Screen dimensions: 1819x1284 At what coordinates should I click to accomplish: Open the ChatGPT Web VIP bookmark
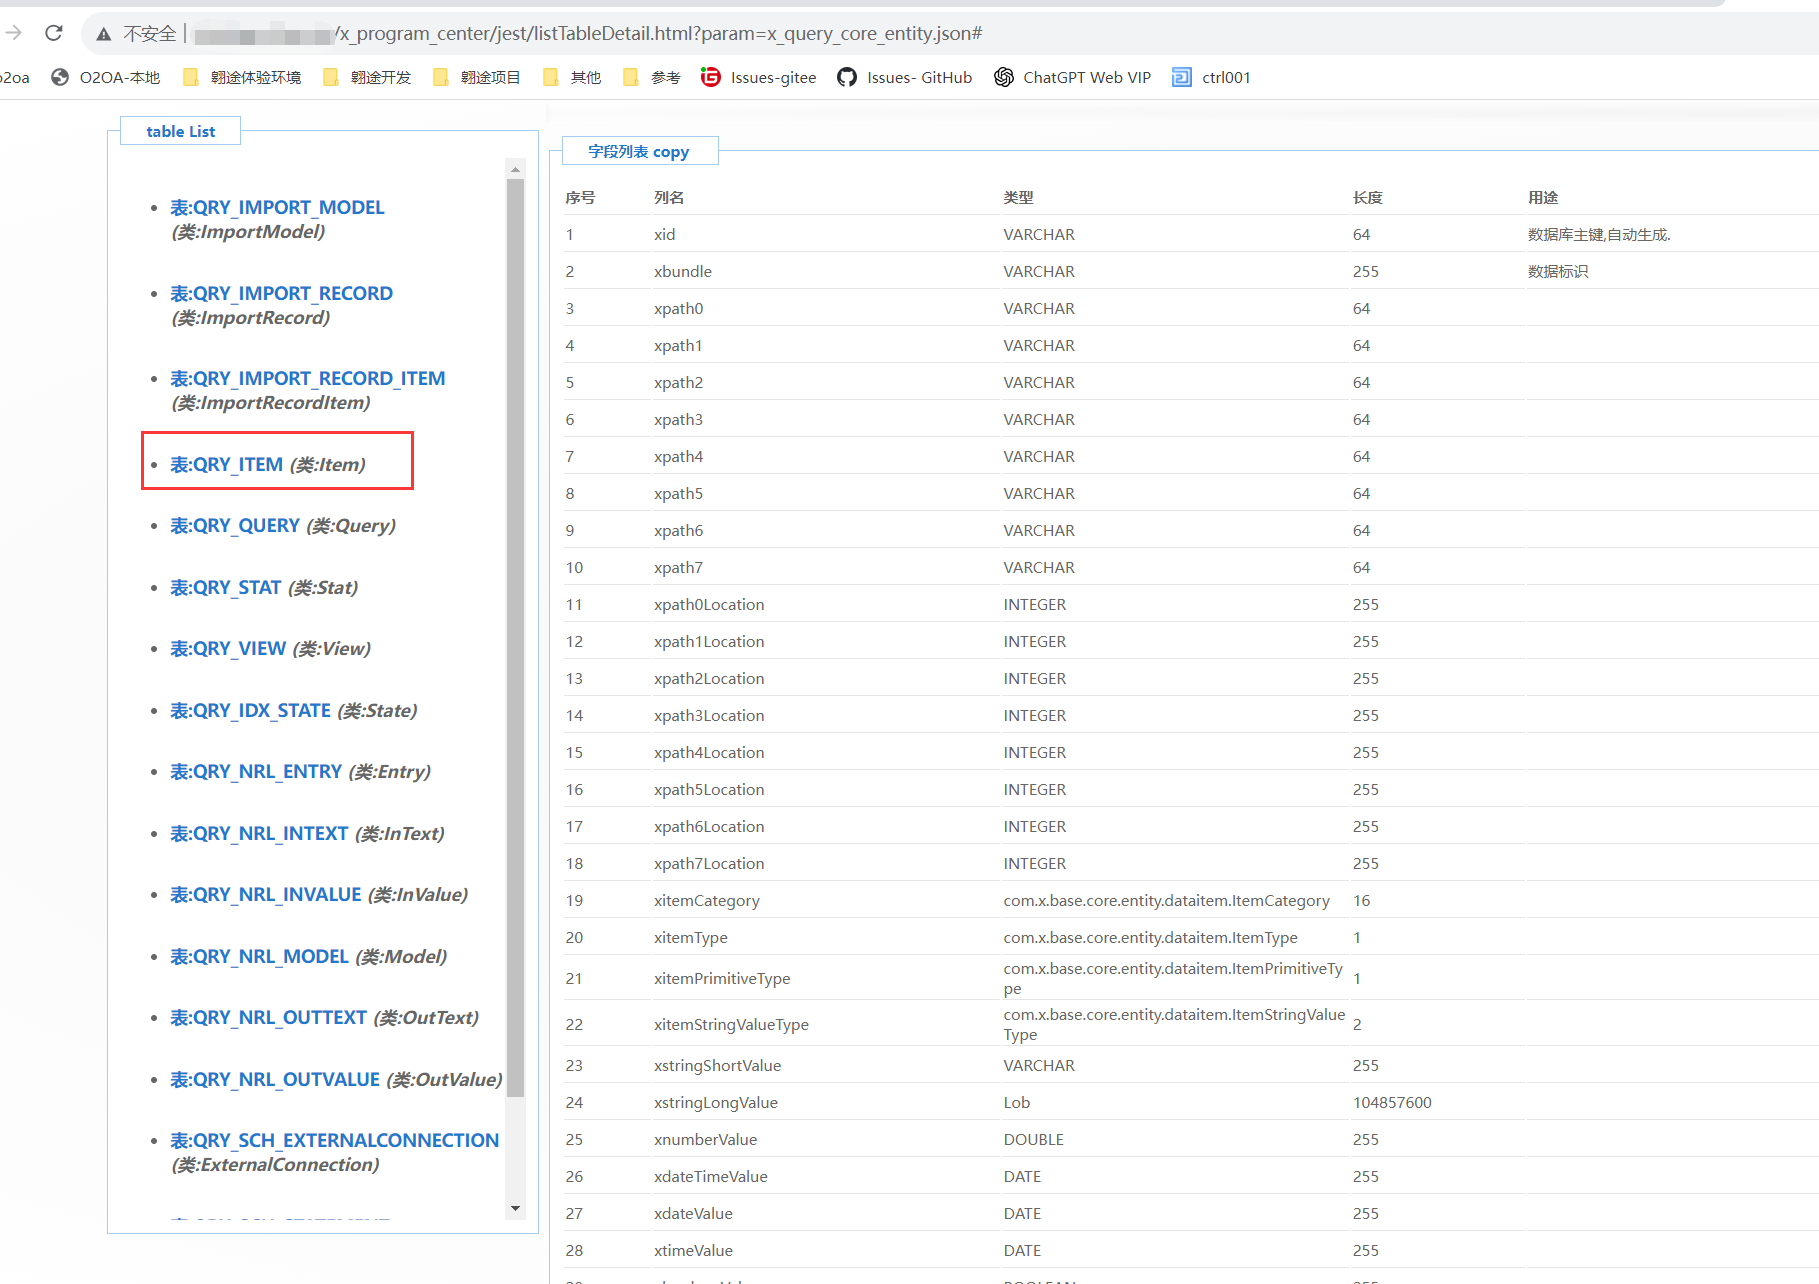[x=1073, y=77]
